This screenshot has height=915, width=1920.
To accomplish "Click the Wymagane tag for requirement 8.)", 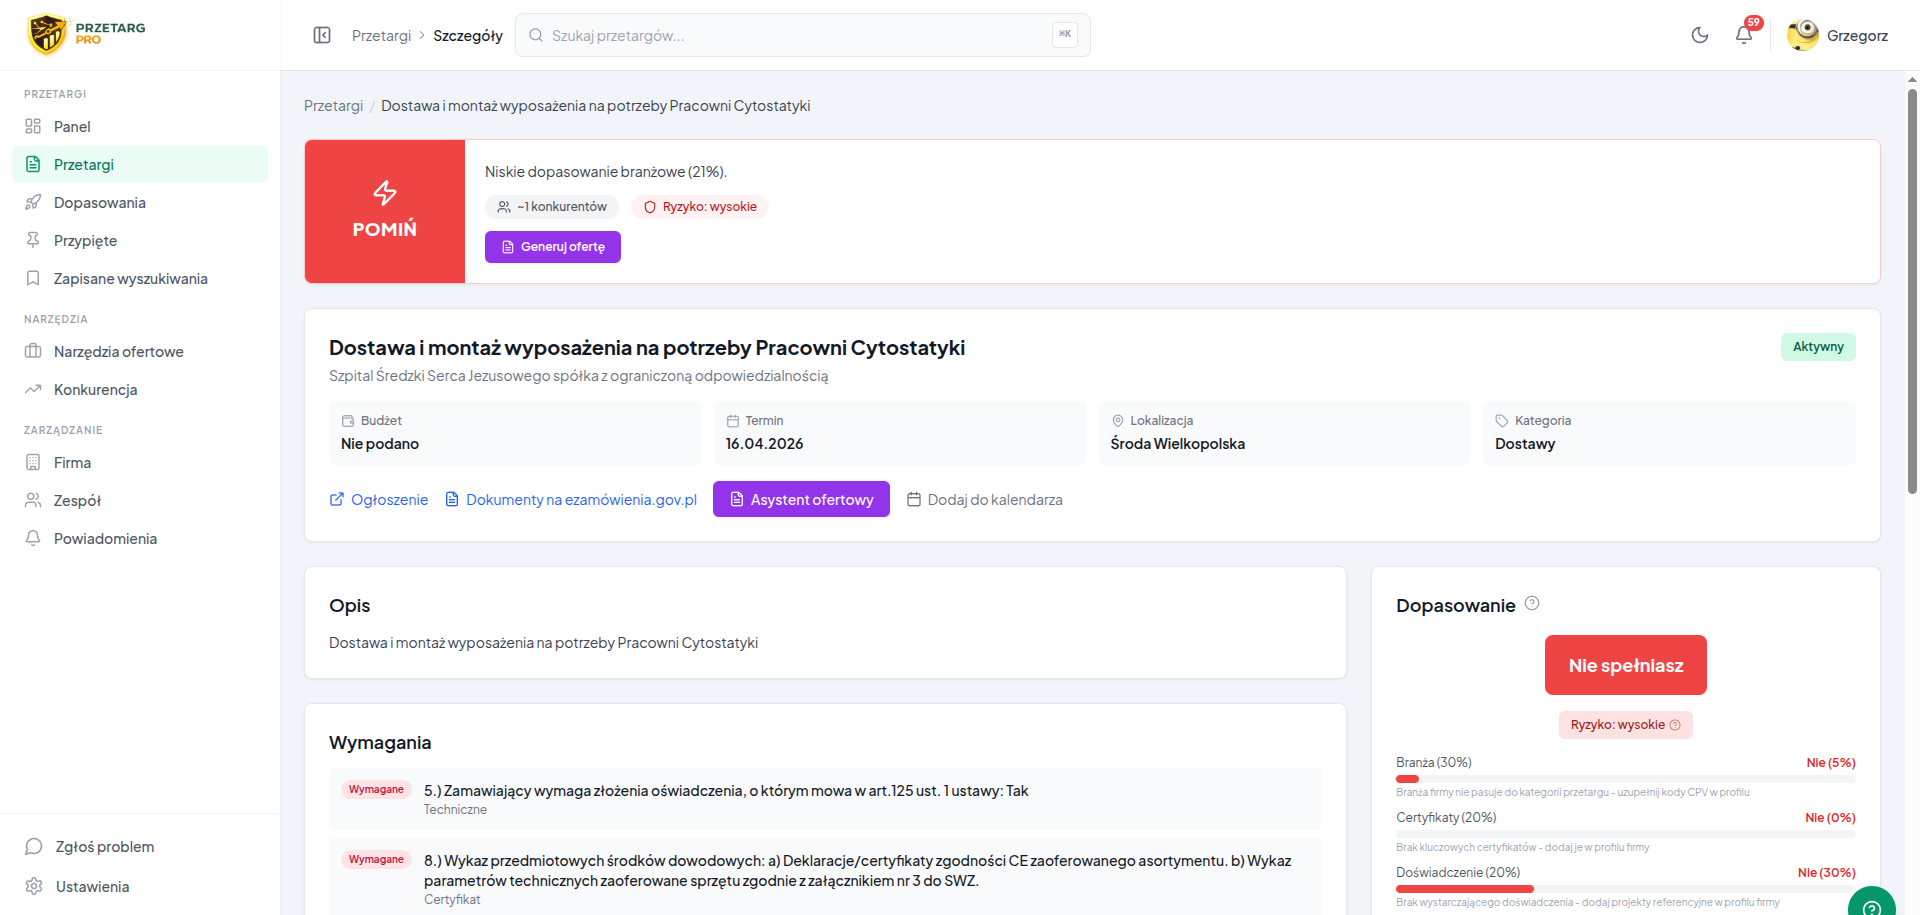I will (x=376, y=860).
